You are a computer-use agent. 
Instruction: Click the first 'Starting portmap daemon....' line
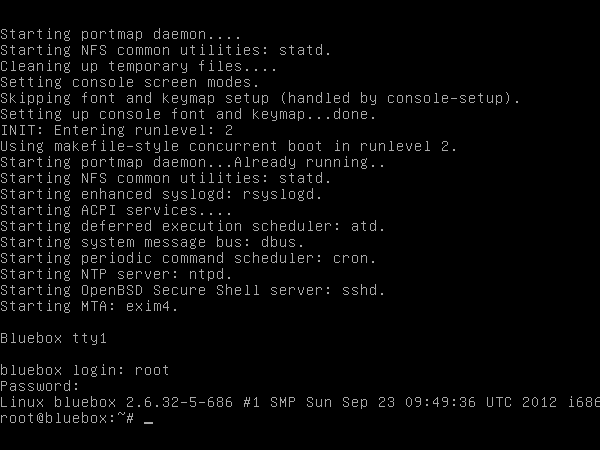(x=121, y=34)
